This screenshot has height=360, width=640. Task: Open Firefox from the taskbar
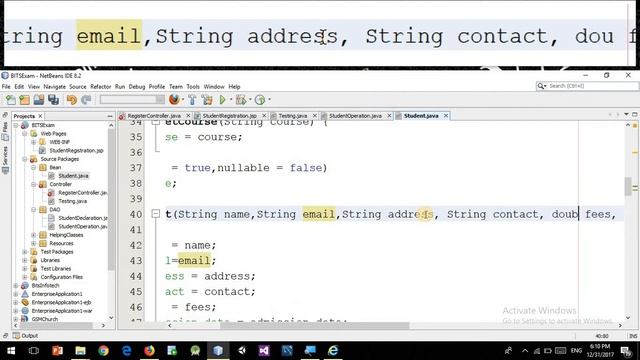tap(149, 351)
